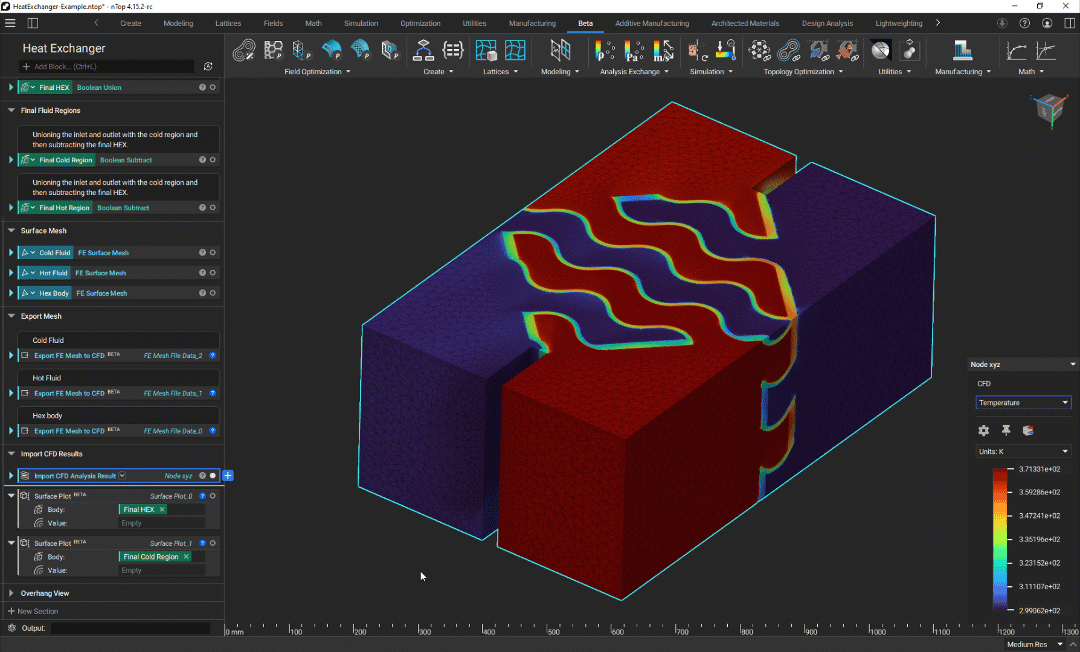Toggle visibility of Surface Plot_1
The height and width of the screenshot is (652, 1080).
tap(213, 543)
